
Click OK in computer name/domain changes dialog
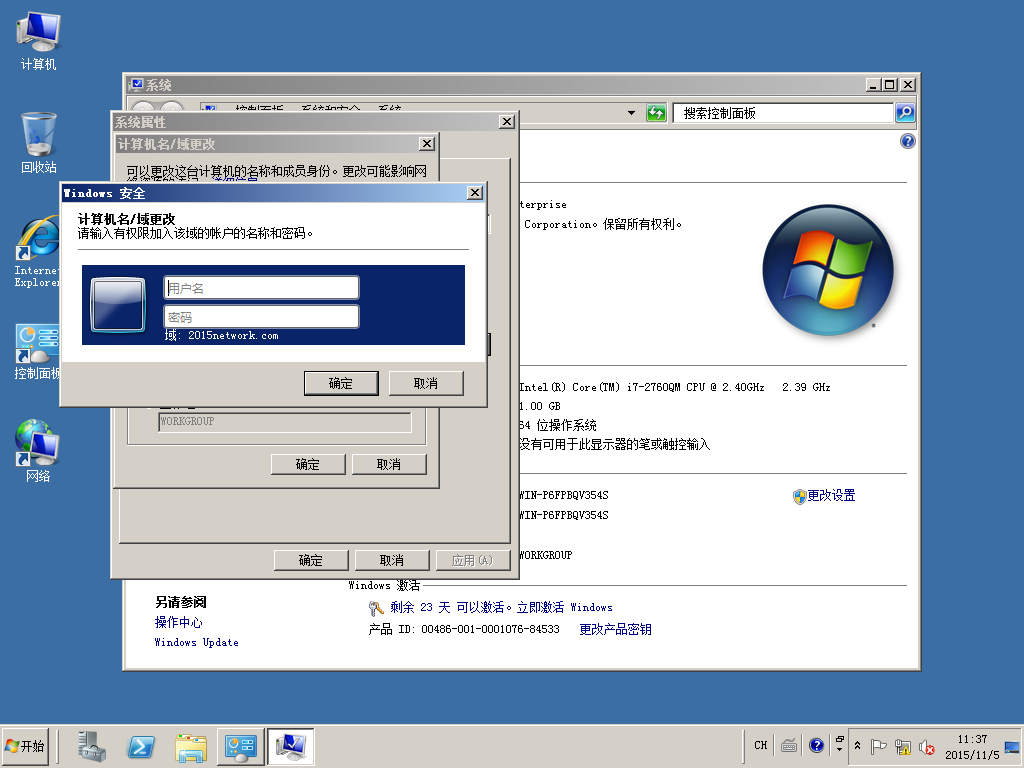point(308,464)
